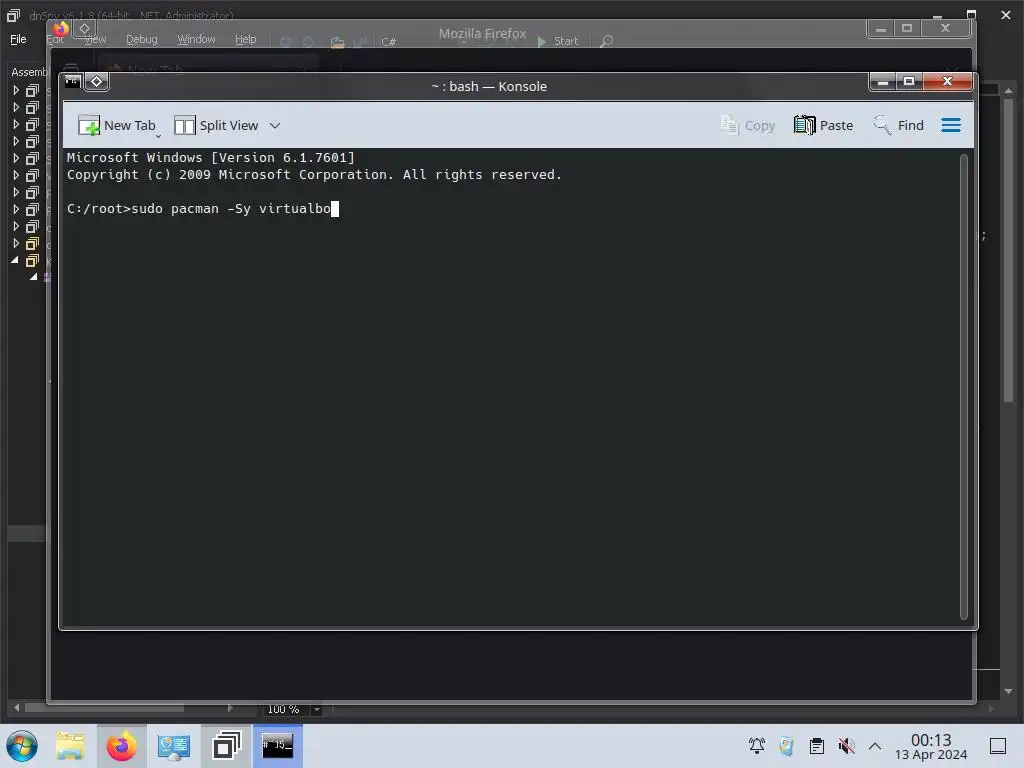Open the clipboard tray icon
Image resolution: width=1024 pixels, height=768 pixels.
coord(816,746)
